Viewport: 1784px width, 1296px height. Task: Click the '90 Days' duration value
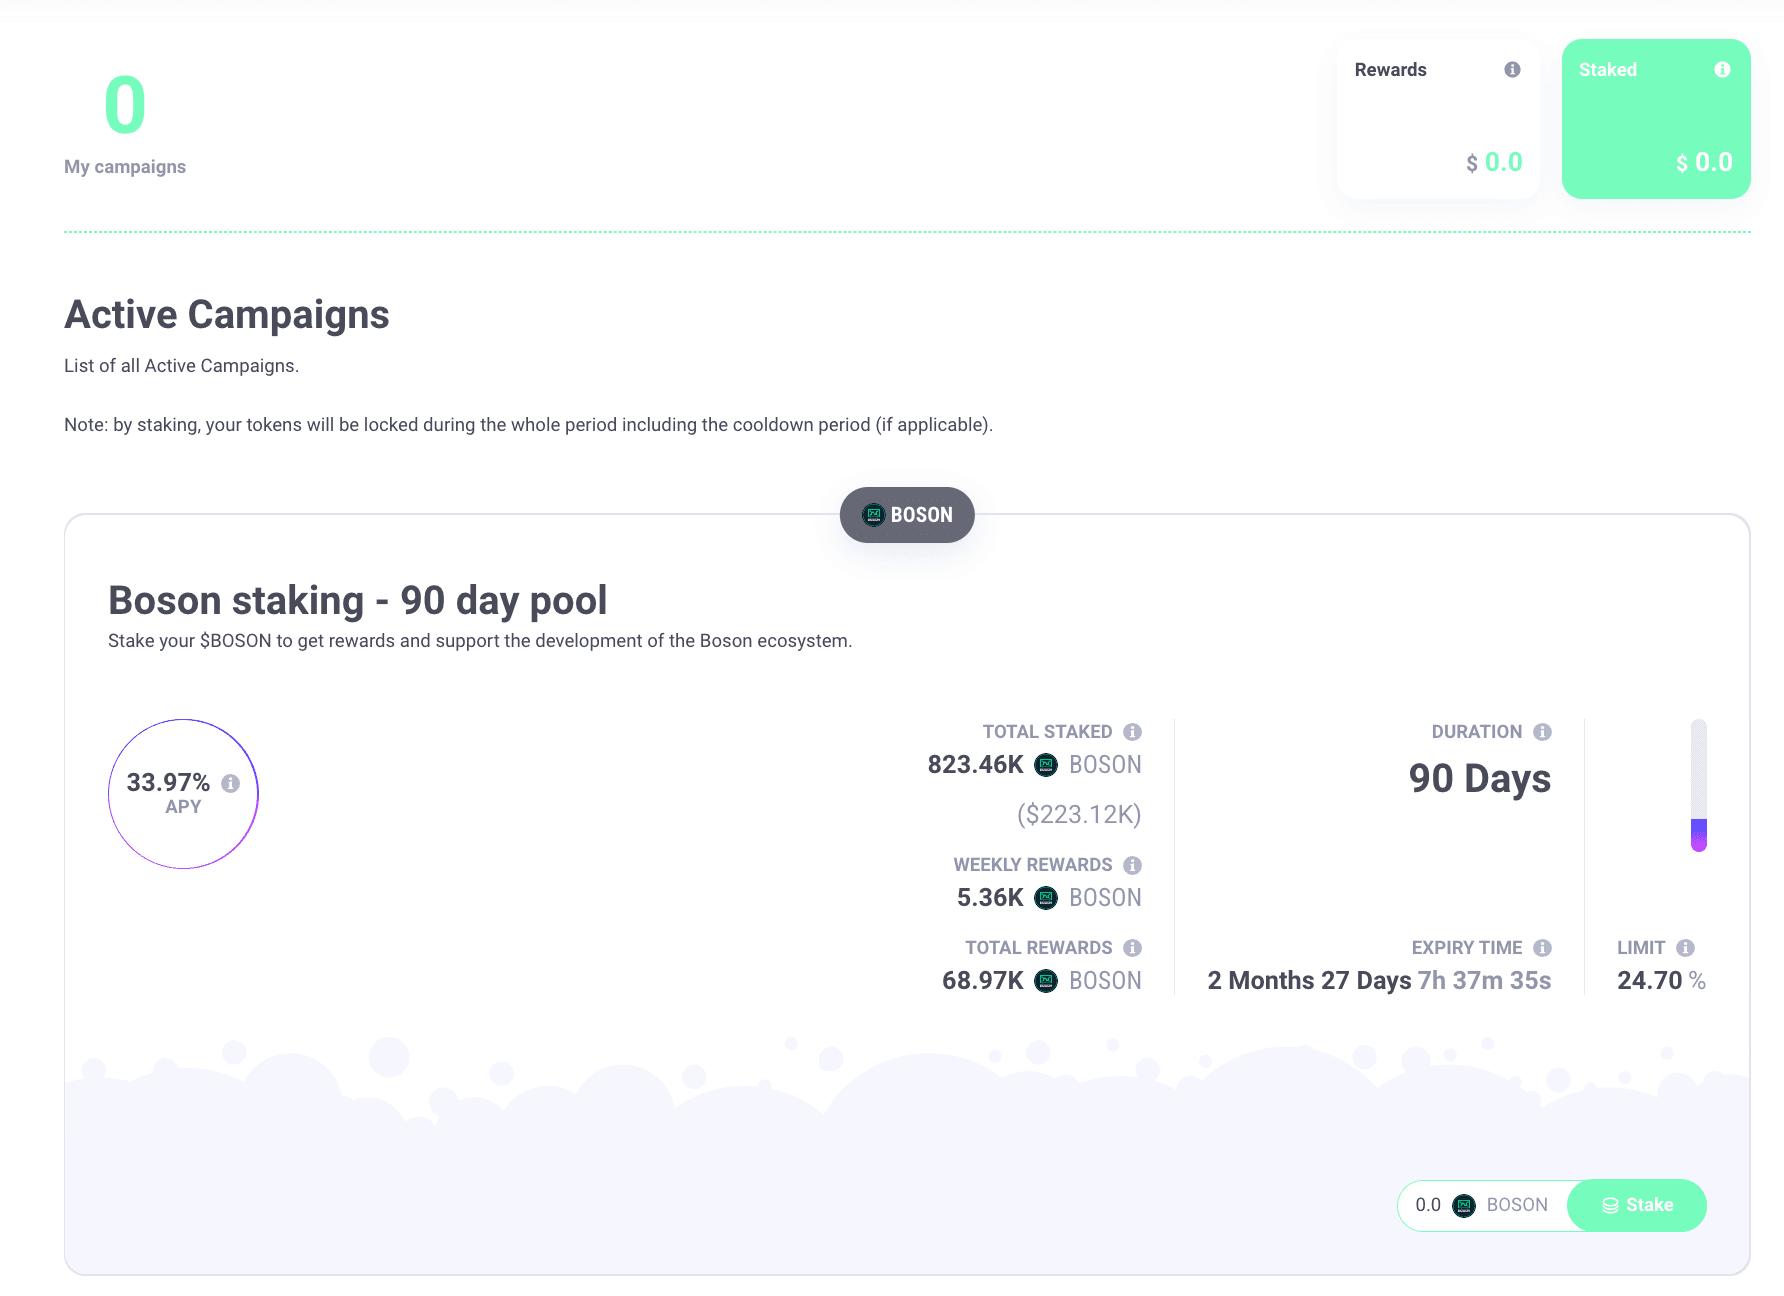tap(1480, 779)
